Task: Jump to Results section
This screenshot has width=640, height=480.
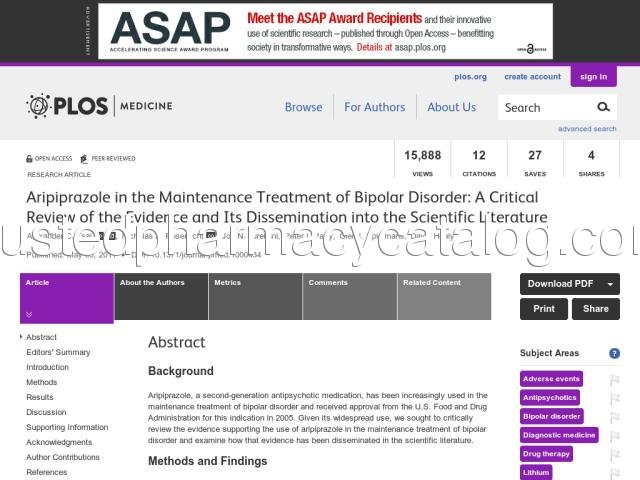Action: pyautogui.click(x=40, y=397)
